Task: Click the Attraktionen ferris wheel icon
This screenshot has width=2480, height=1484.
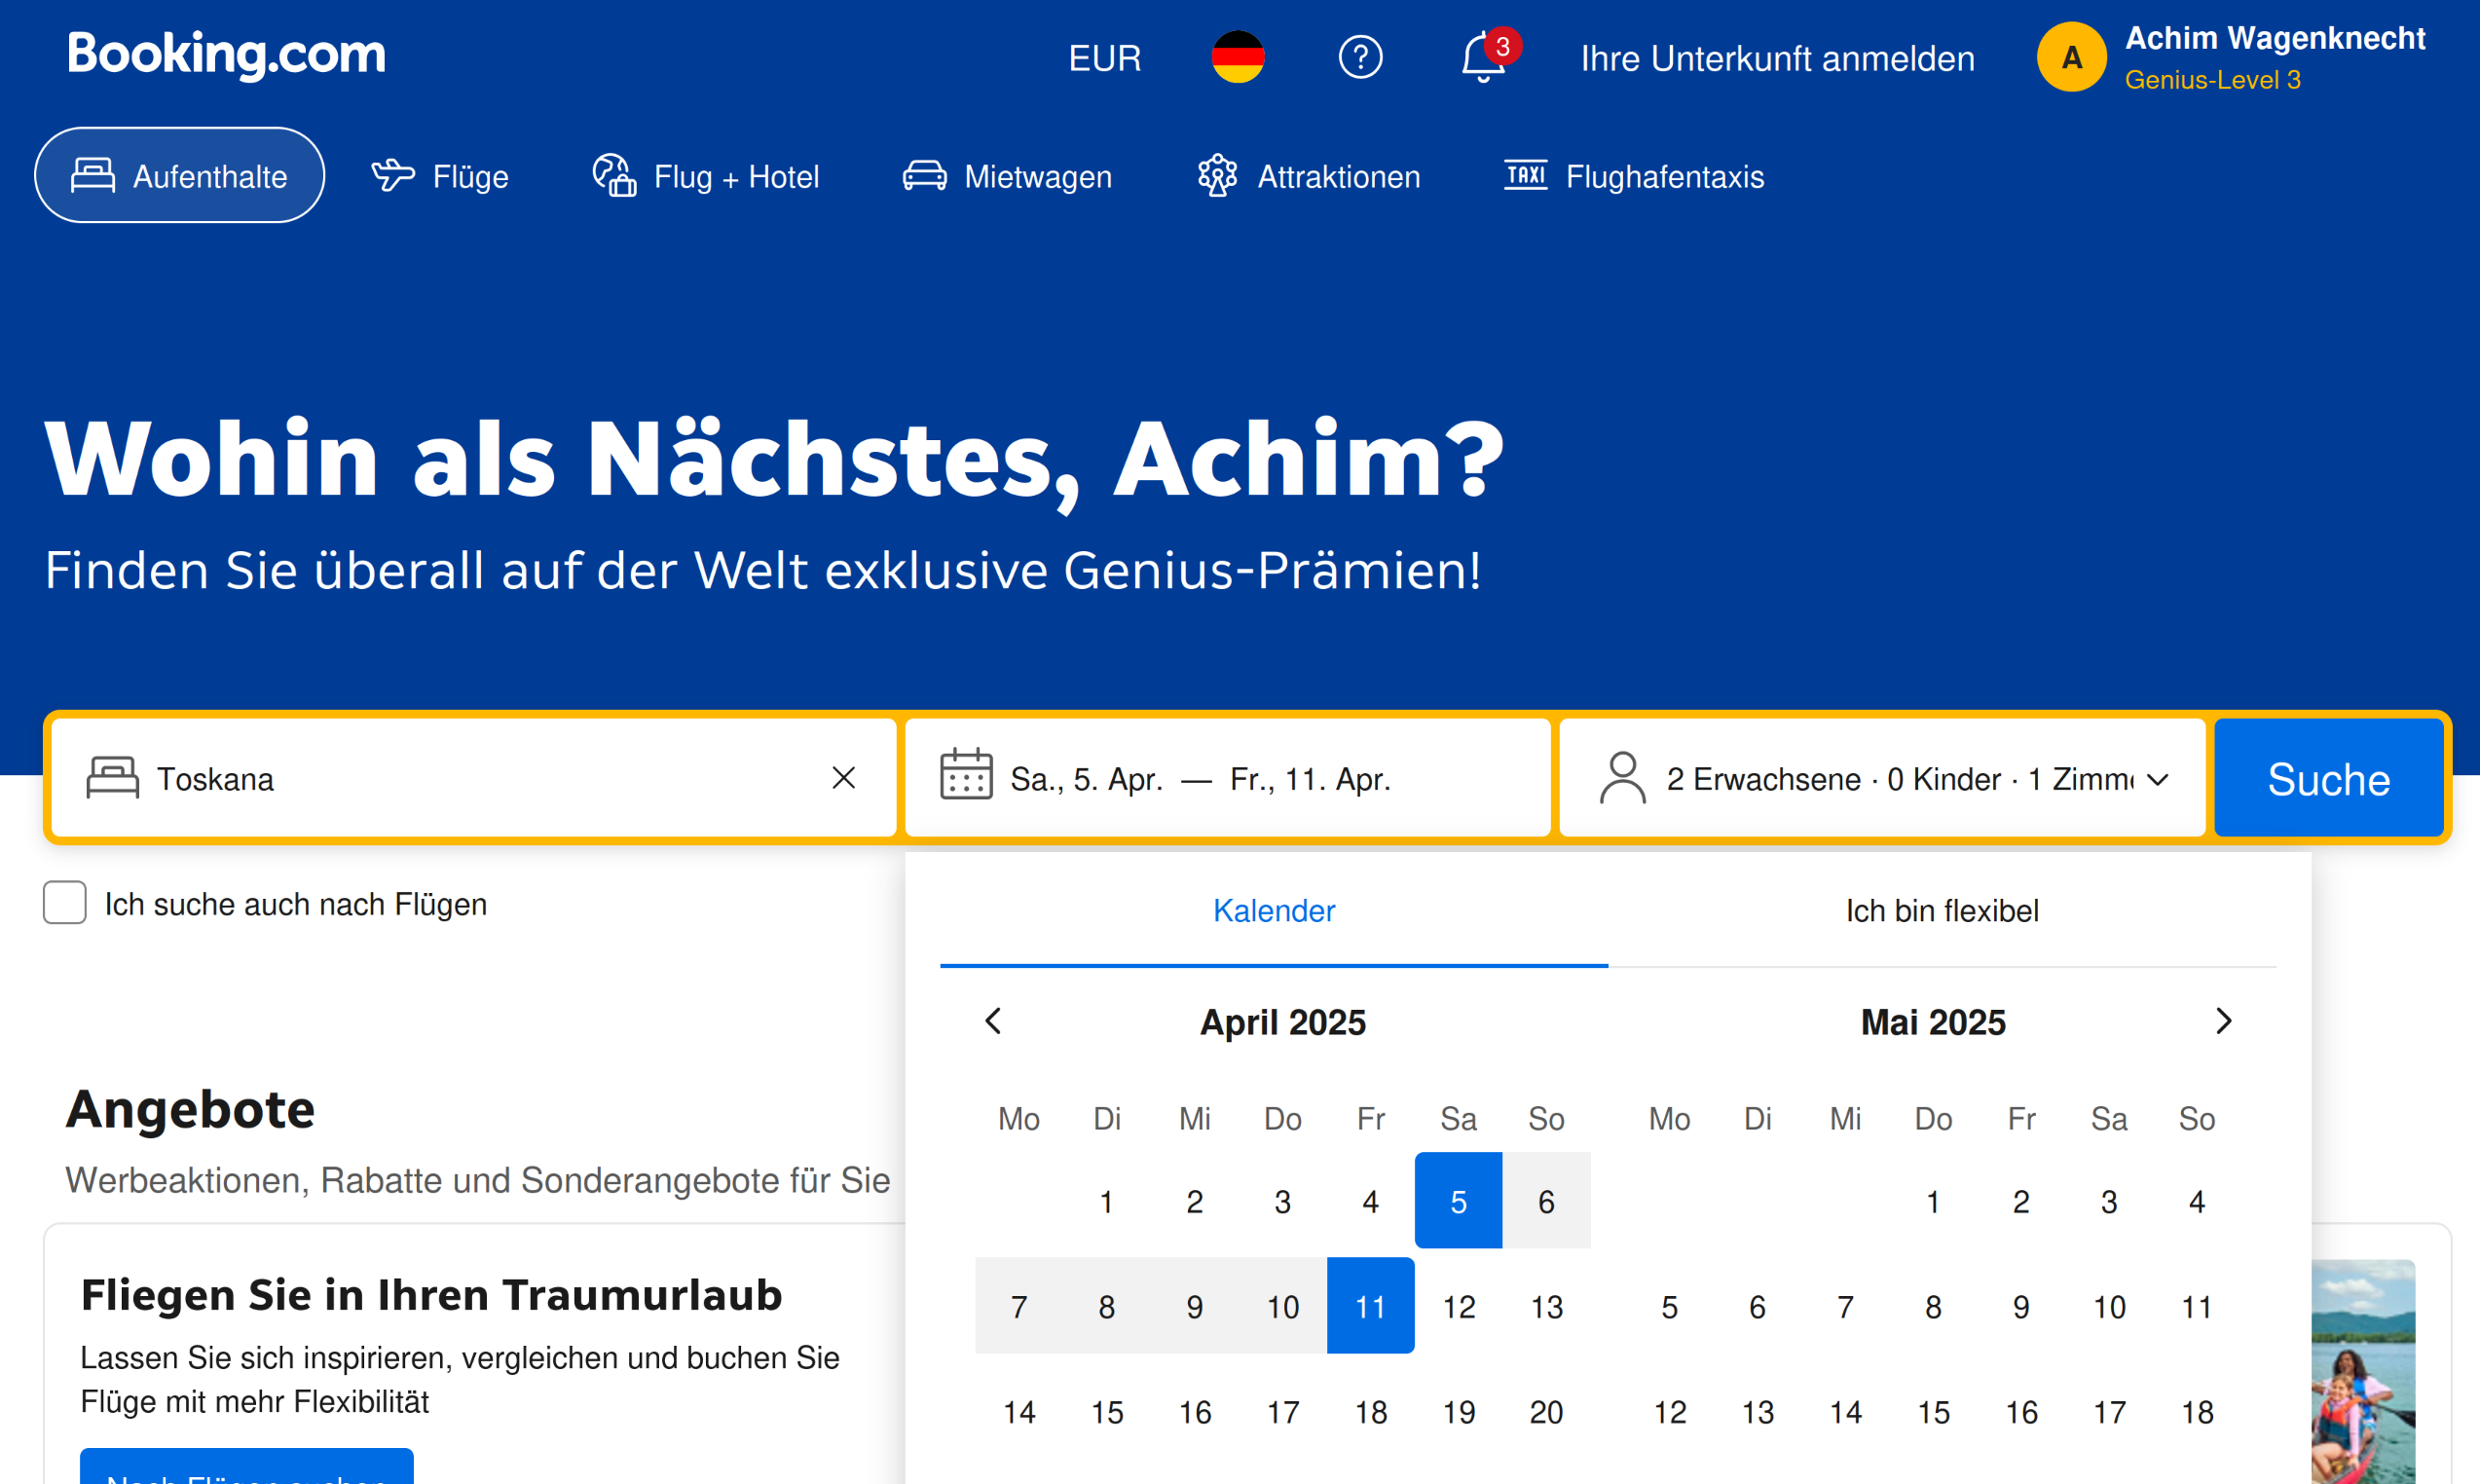Action: pyautogui.click(x=1217, y=175)
